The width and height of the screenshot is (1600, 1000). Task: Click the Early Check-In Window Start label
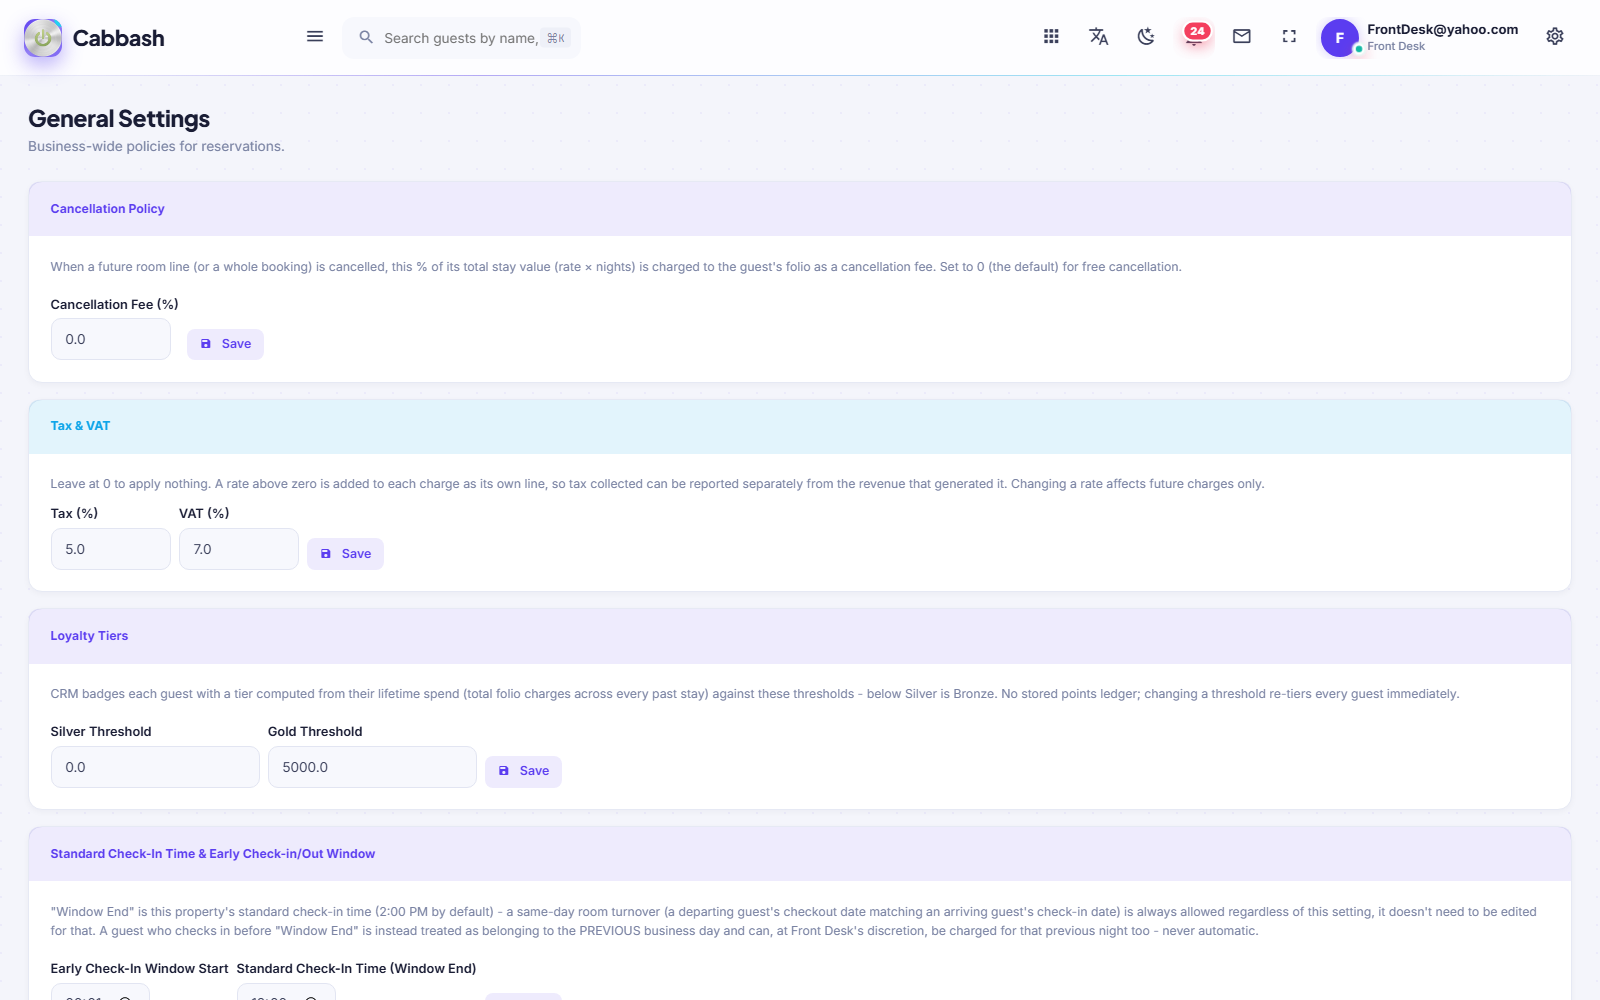[x=139, y=969]
